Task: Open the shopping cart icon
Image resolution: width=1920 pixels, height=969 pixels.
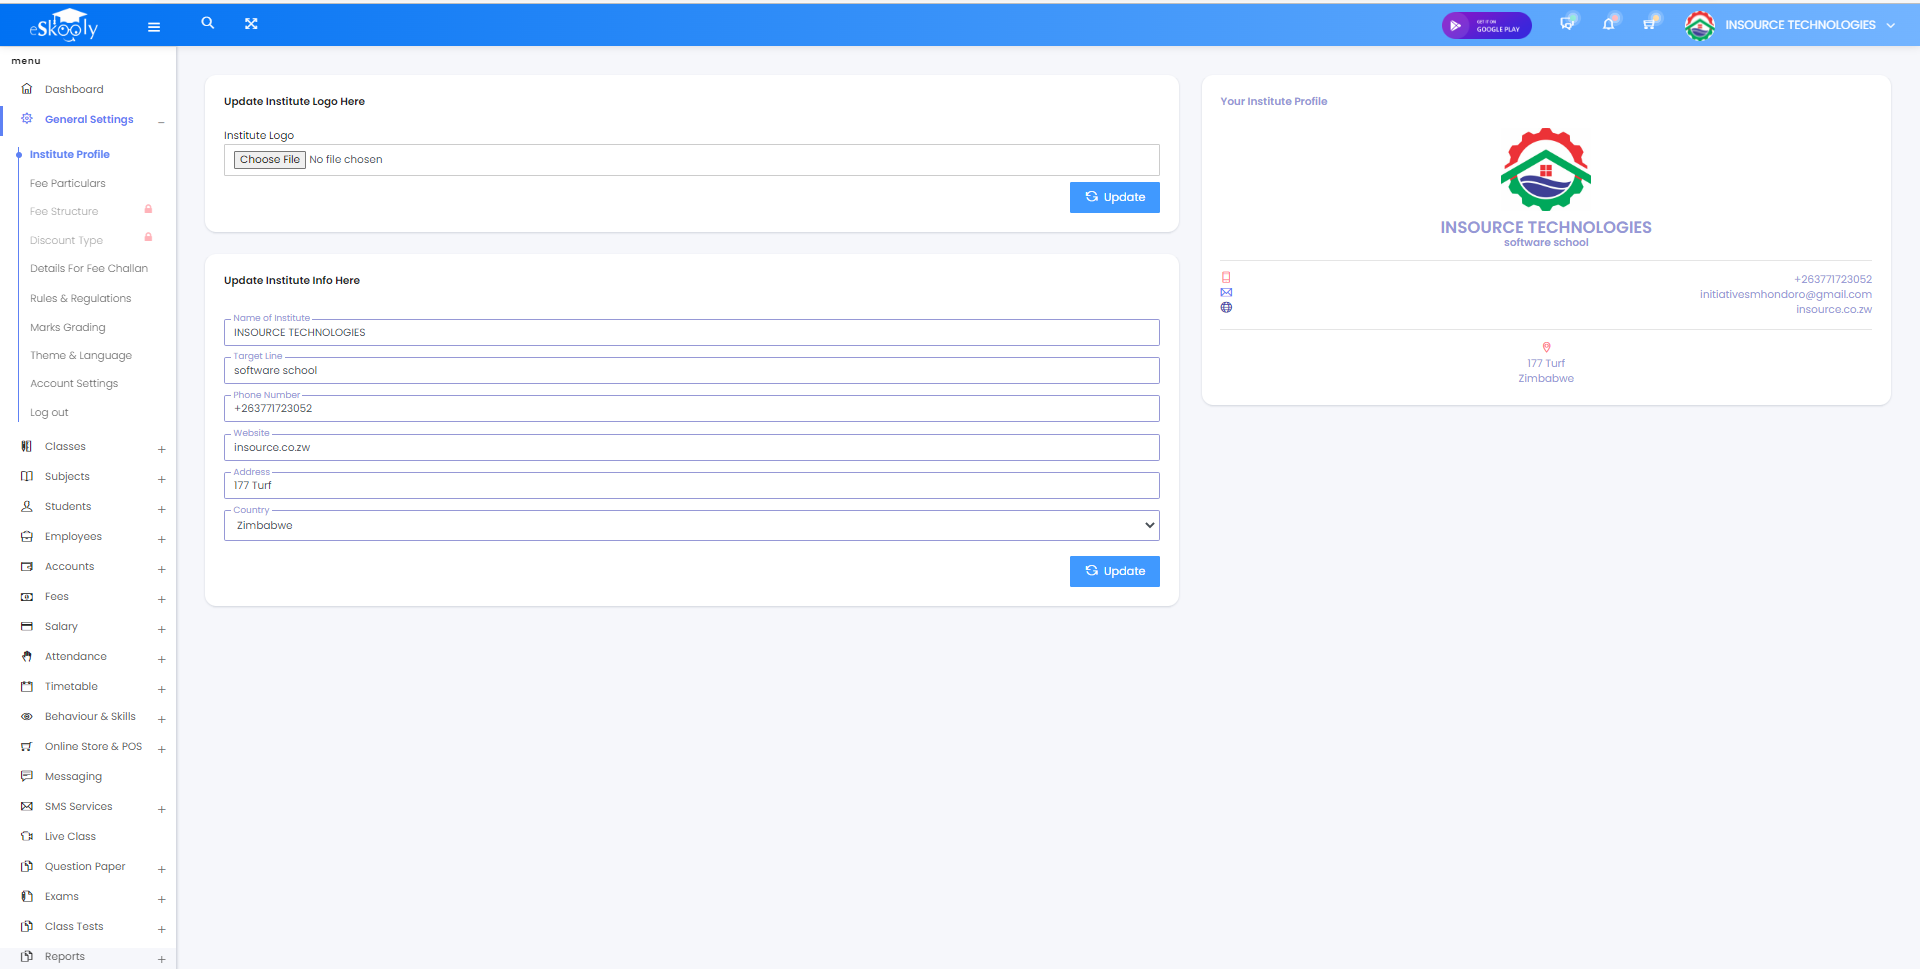Action: click(x=1649, y=24)
